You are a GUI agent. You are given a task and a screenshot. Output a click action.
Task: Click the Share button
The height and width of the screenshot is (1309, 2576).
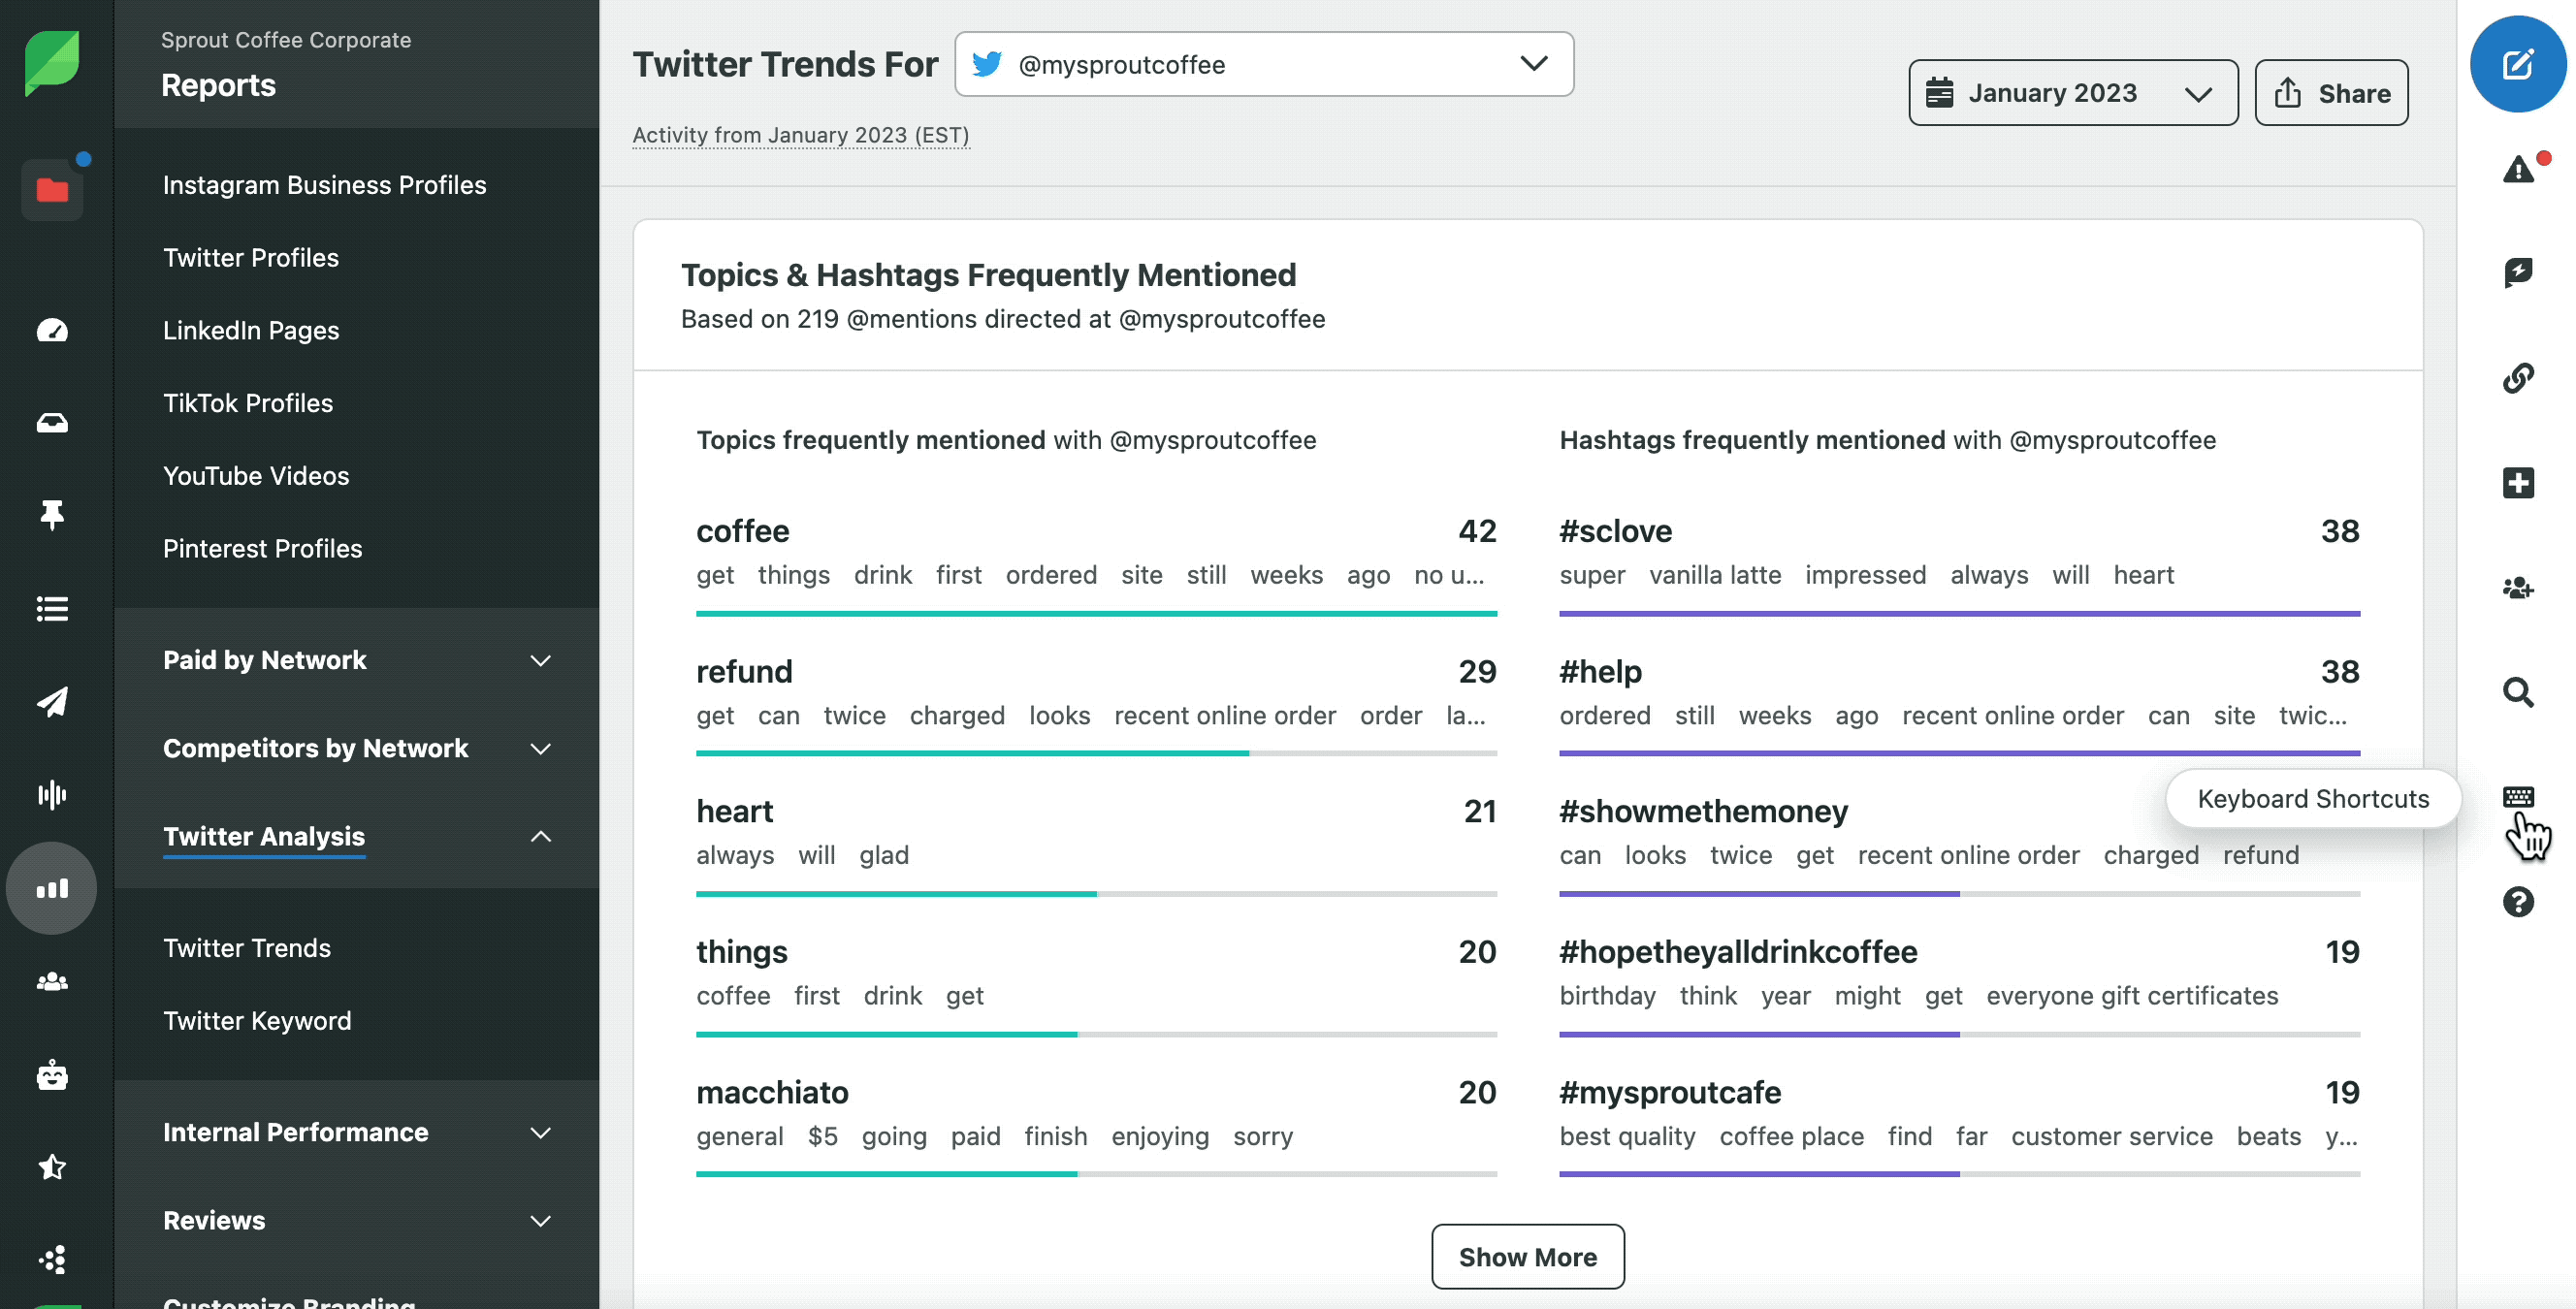point(2331,93)
